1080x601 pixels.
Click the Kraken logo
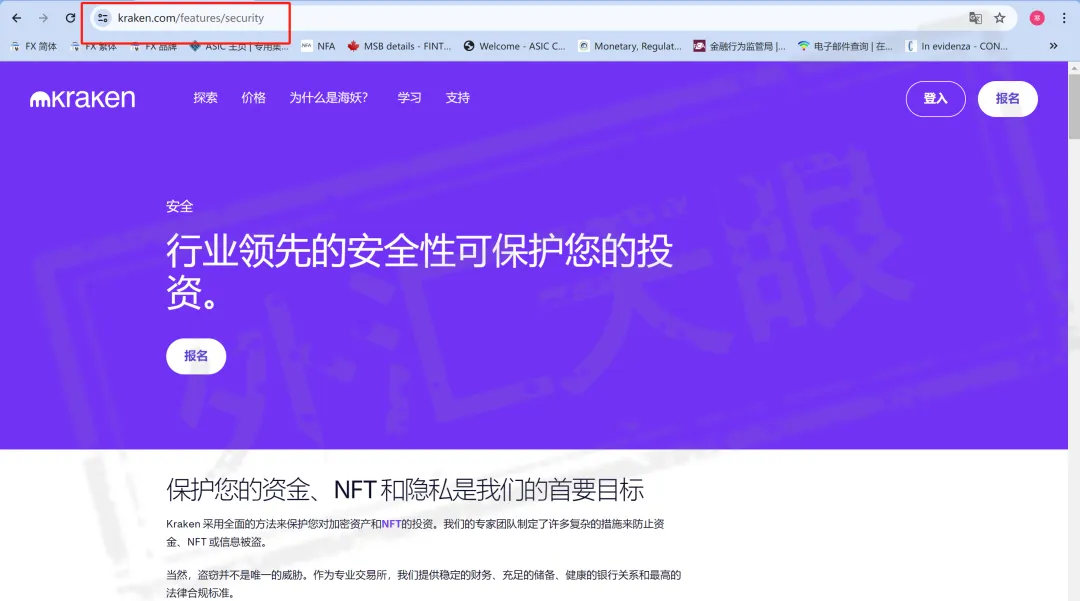(x=83, y=98)
